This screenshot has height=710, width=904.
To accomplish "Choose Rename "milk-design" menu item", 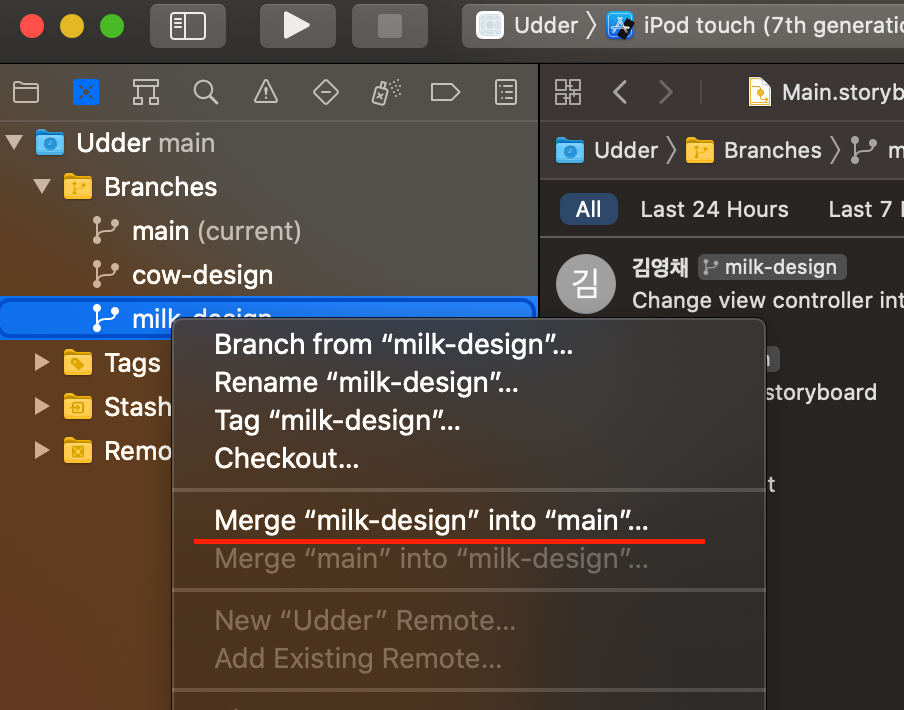I will [469, 383].
